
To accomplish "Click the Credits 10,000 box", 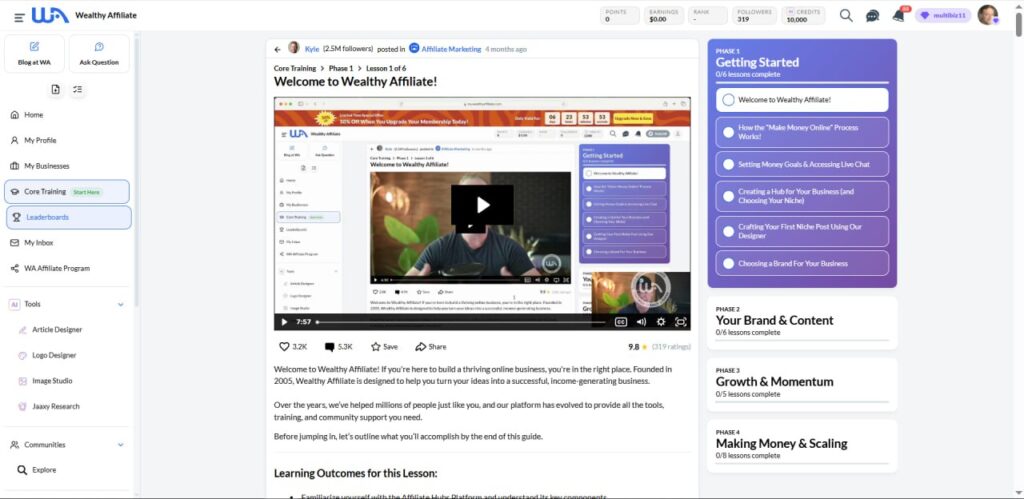I will (802, 16).
